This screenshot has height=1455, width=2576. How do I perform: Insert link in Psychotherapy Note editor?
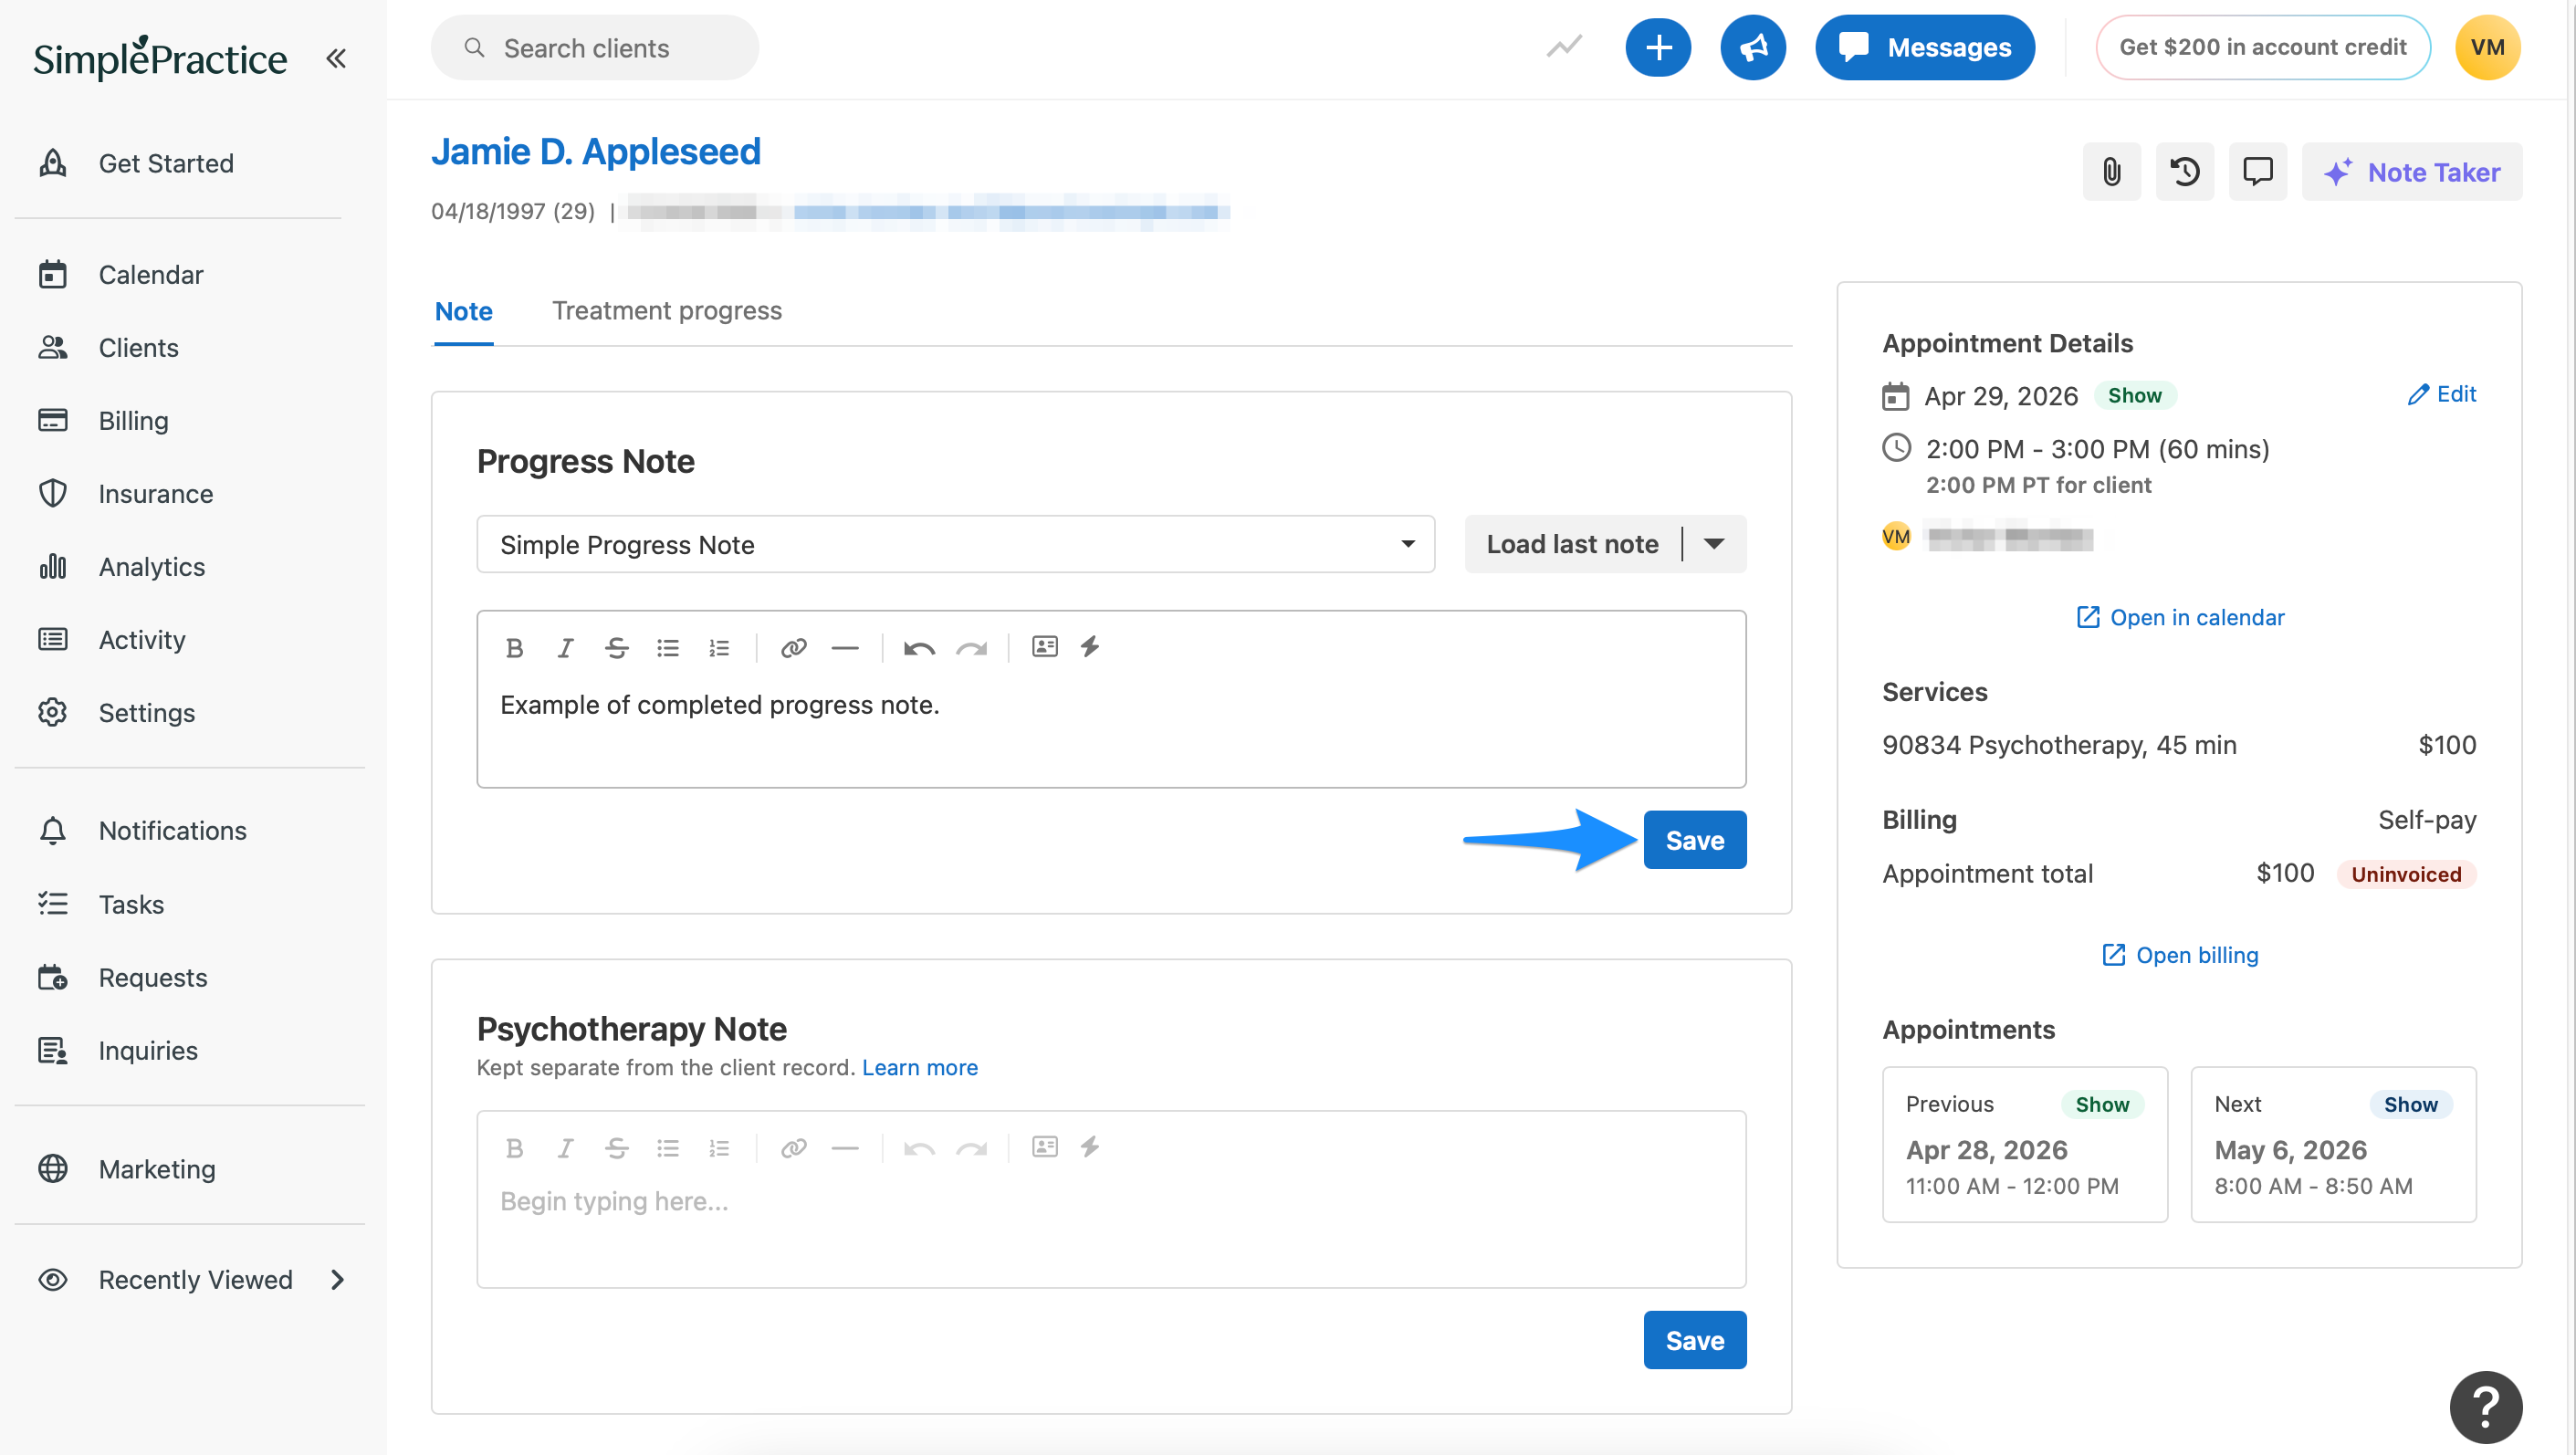click(793, 1148)
